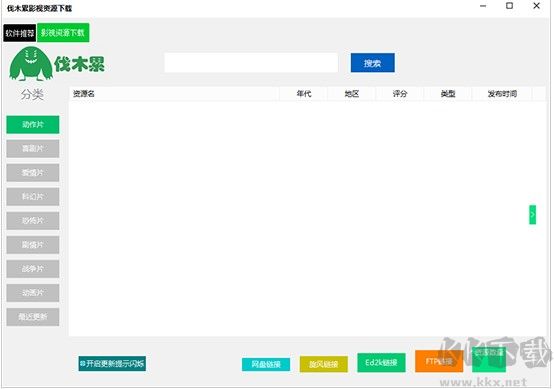Viewport: 554px width, 389px height.
Task: Toggle 开启更新提示闪烁 option
Action: pos(112,364)
